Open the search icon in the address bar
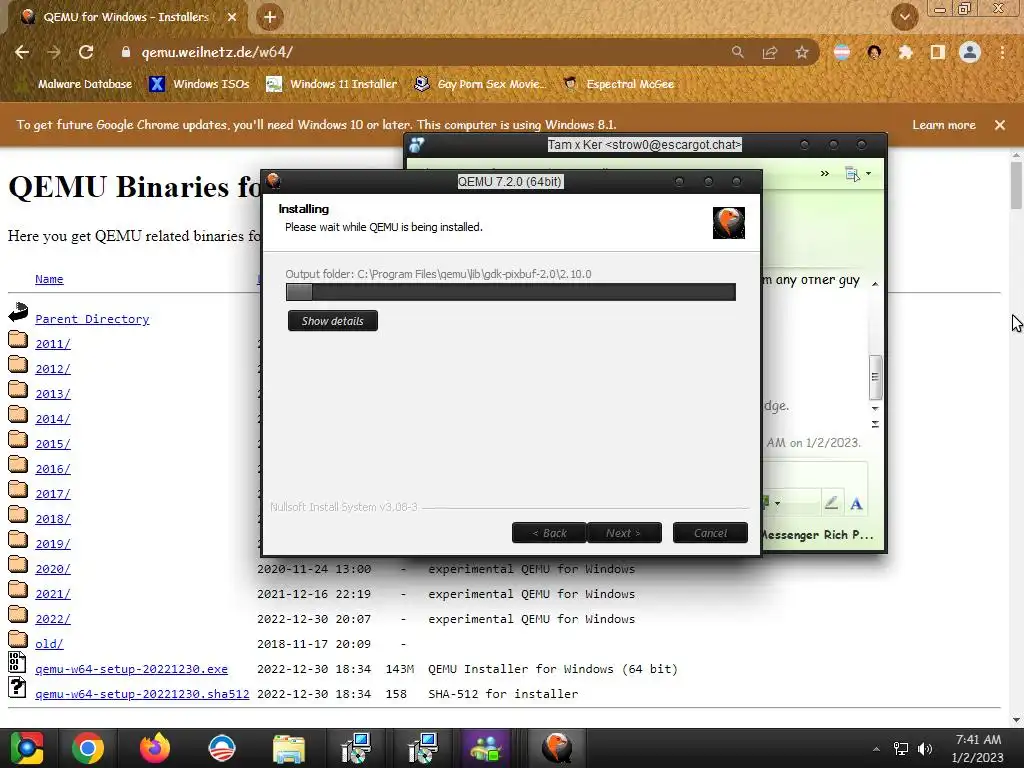This screenshot has height=768, width=1024. (x=737, y=52)
